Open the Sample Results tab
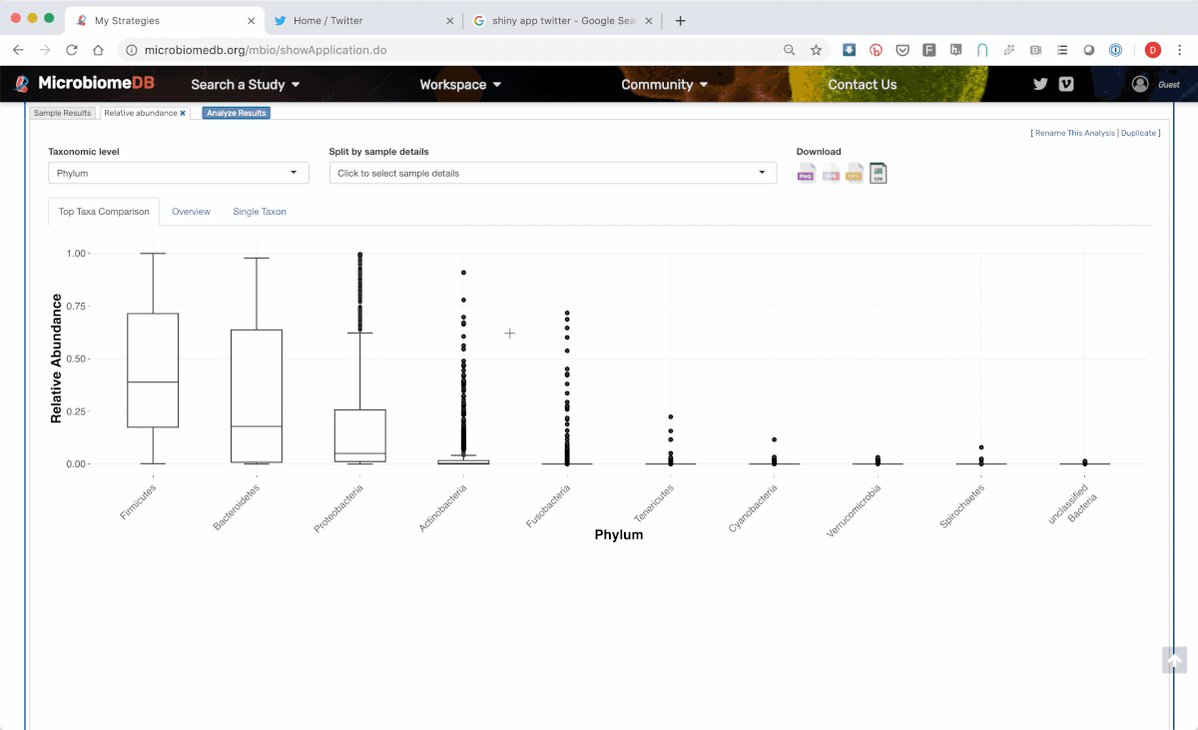1198x730 pixels. [x=63, y=113]
